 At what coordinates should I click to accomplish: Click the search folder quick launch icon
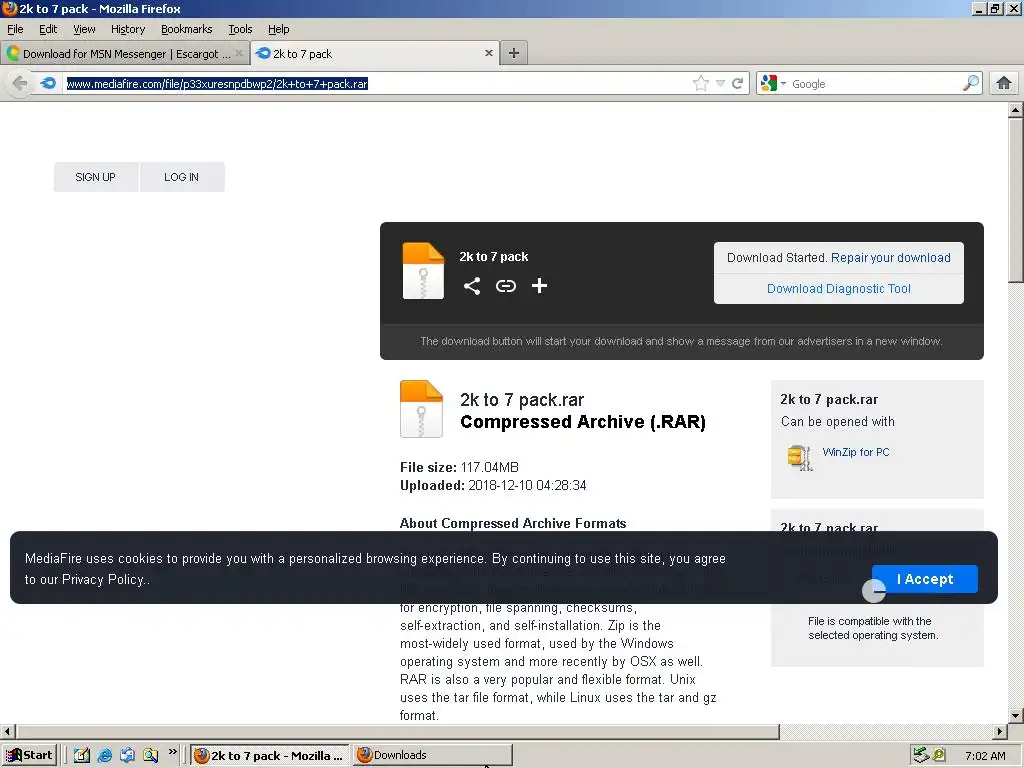pyautogui.click(x=150, y=756)
